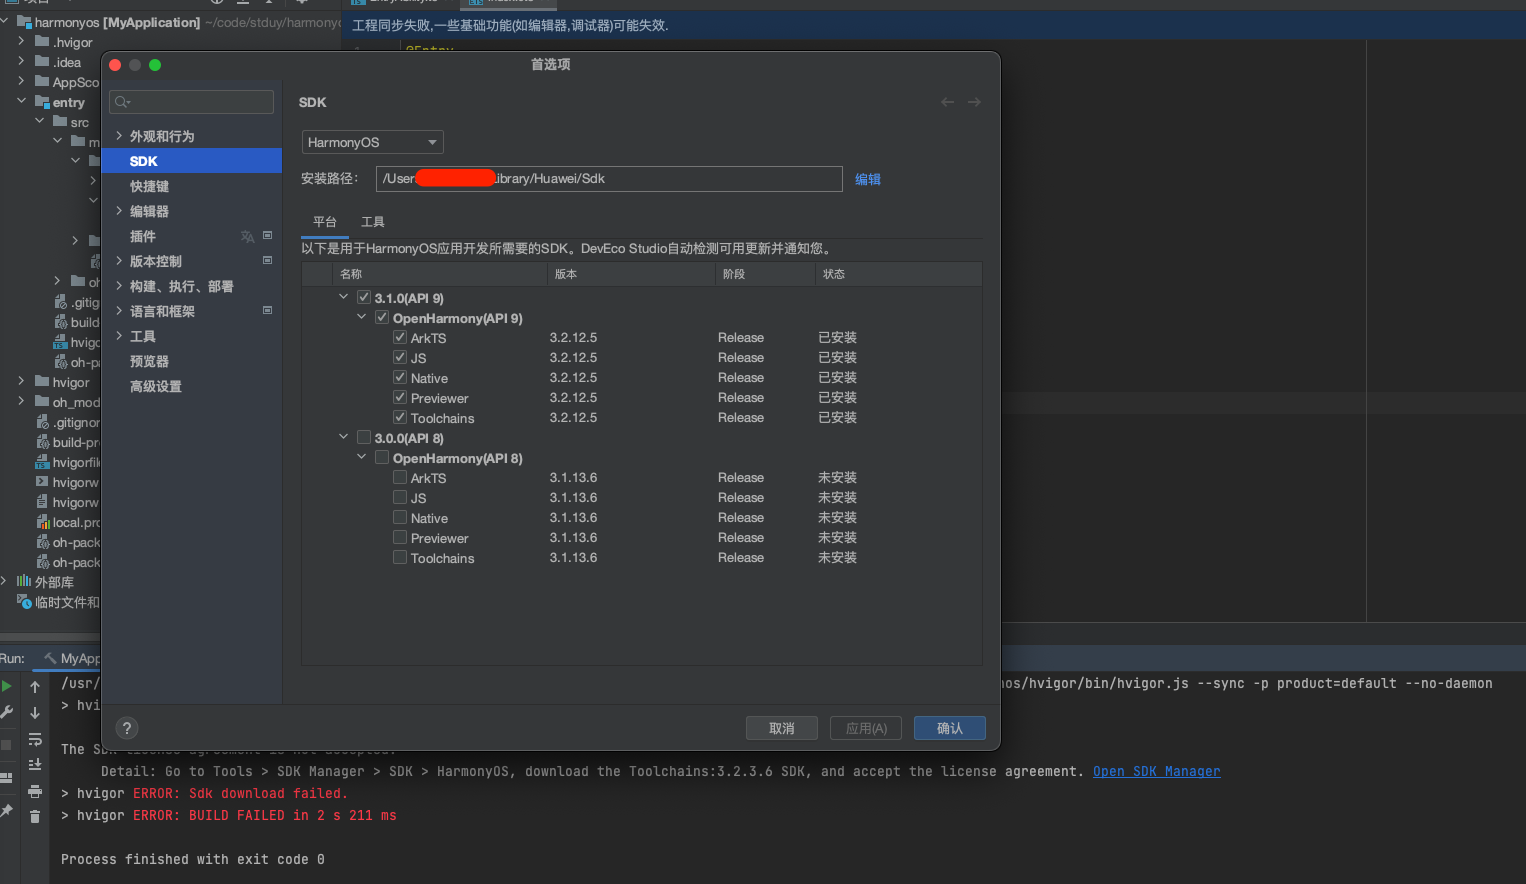Collapse the OpenHarmony(API 9) subgroup
This screenshot has height=884, width=1526.
pyautogui.click(x=362, y=317)
